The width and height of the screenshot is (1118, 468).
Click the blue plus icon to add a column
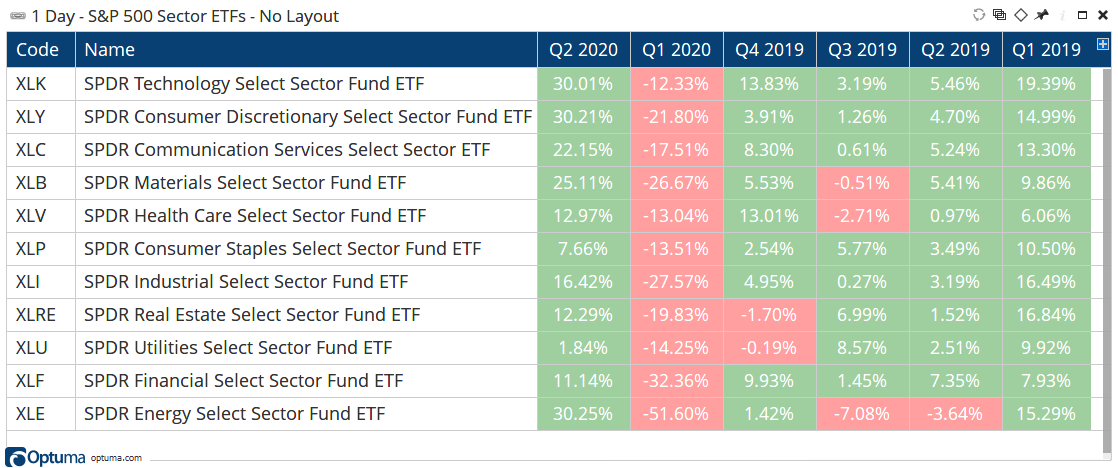click(x=1102, y=45)
